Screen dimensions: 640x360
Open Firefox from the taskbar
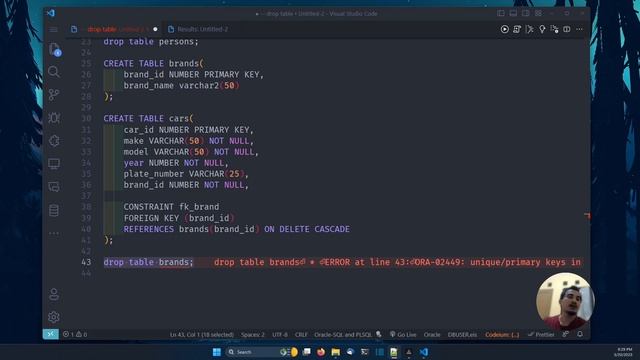pos(321,352)
